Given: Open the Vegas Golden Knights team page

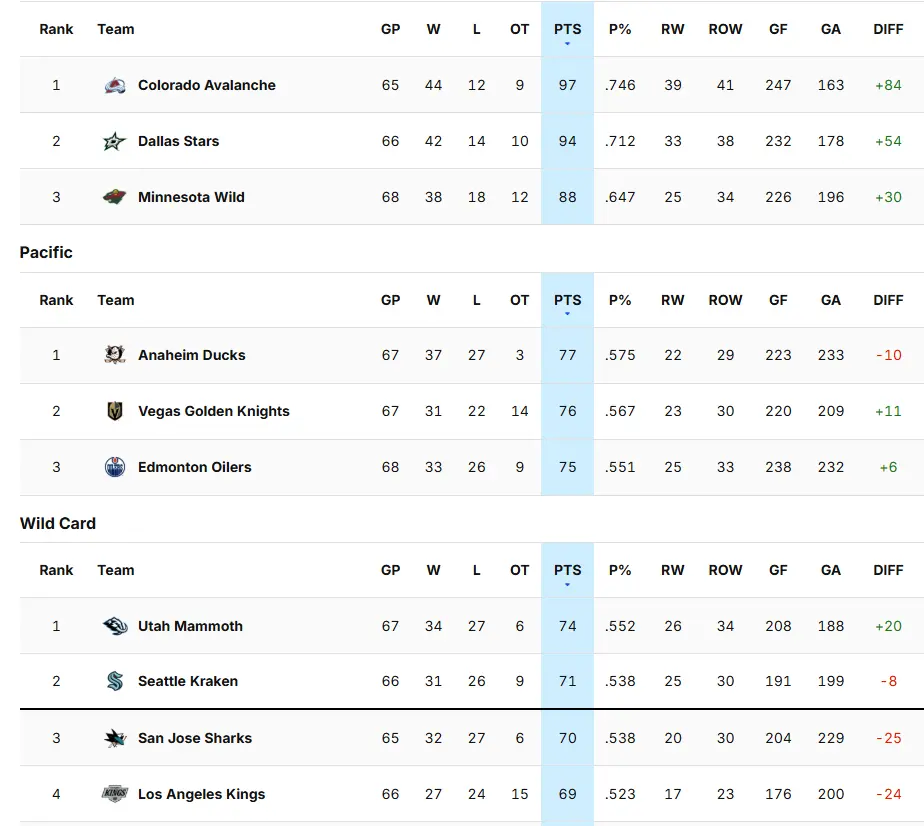Looking at the screenshot, I should click(x=213, y=411).
